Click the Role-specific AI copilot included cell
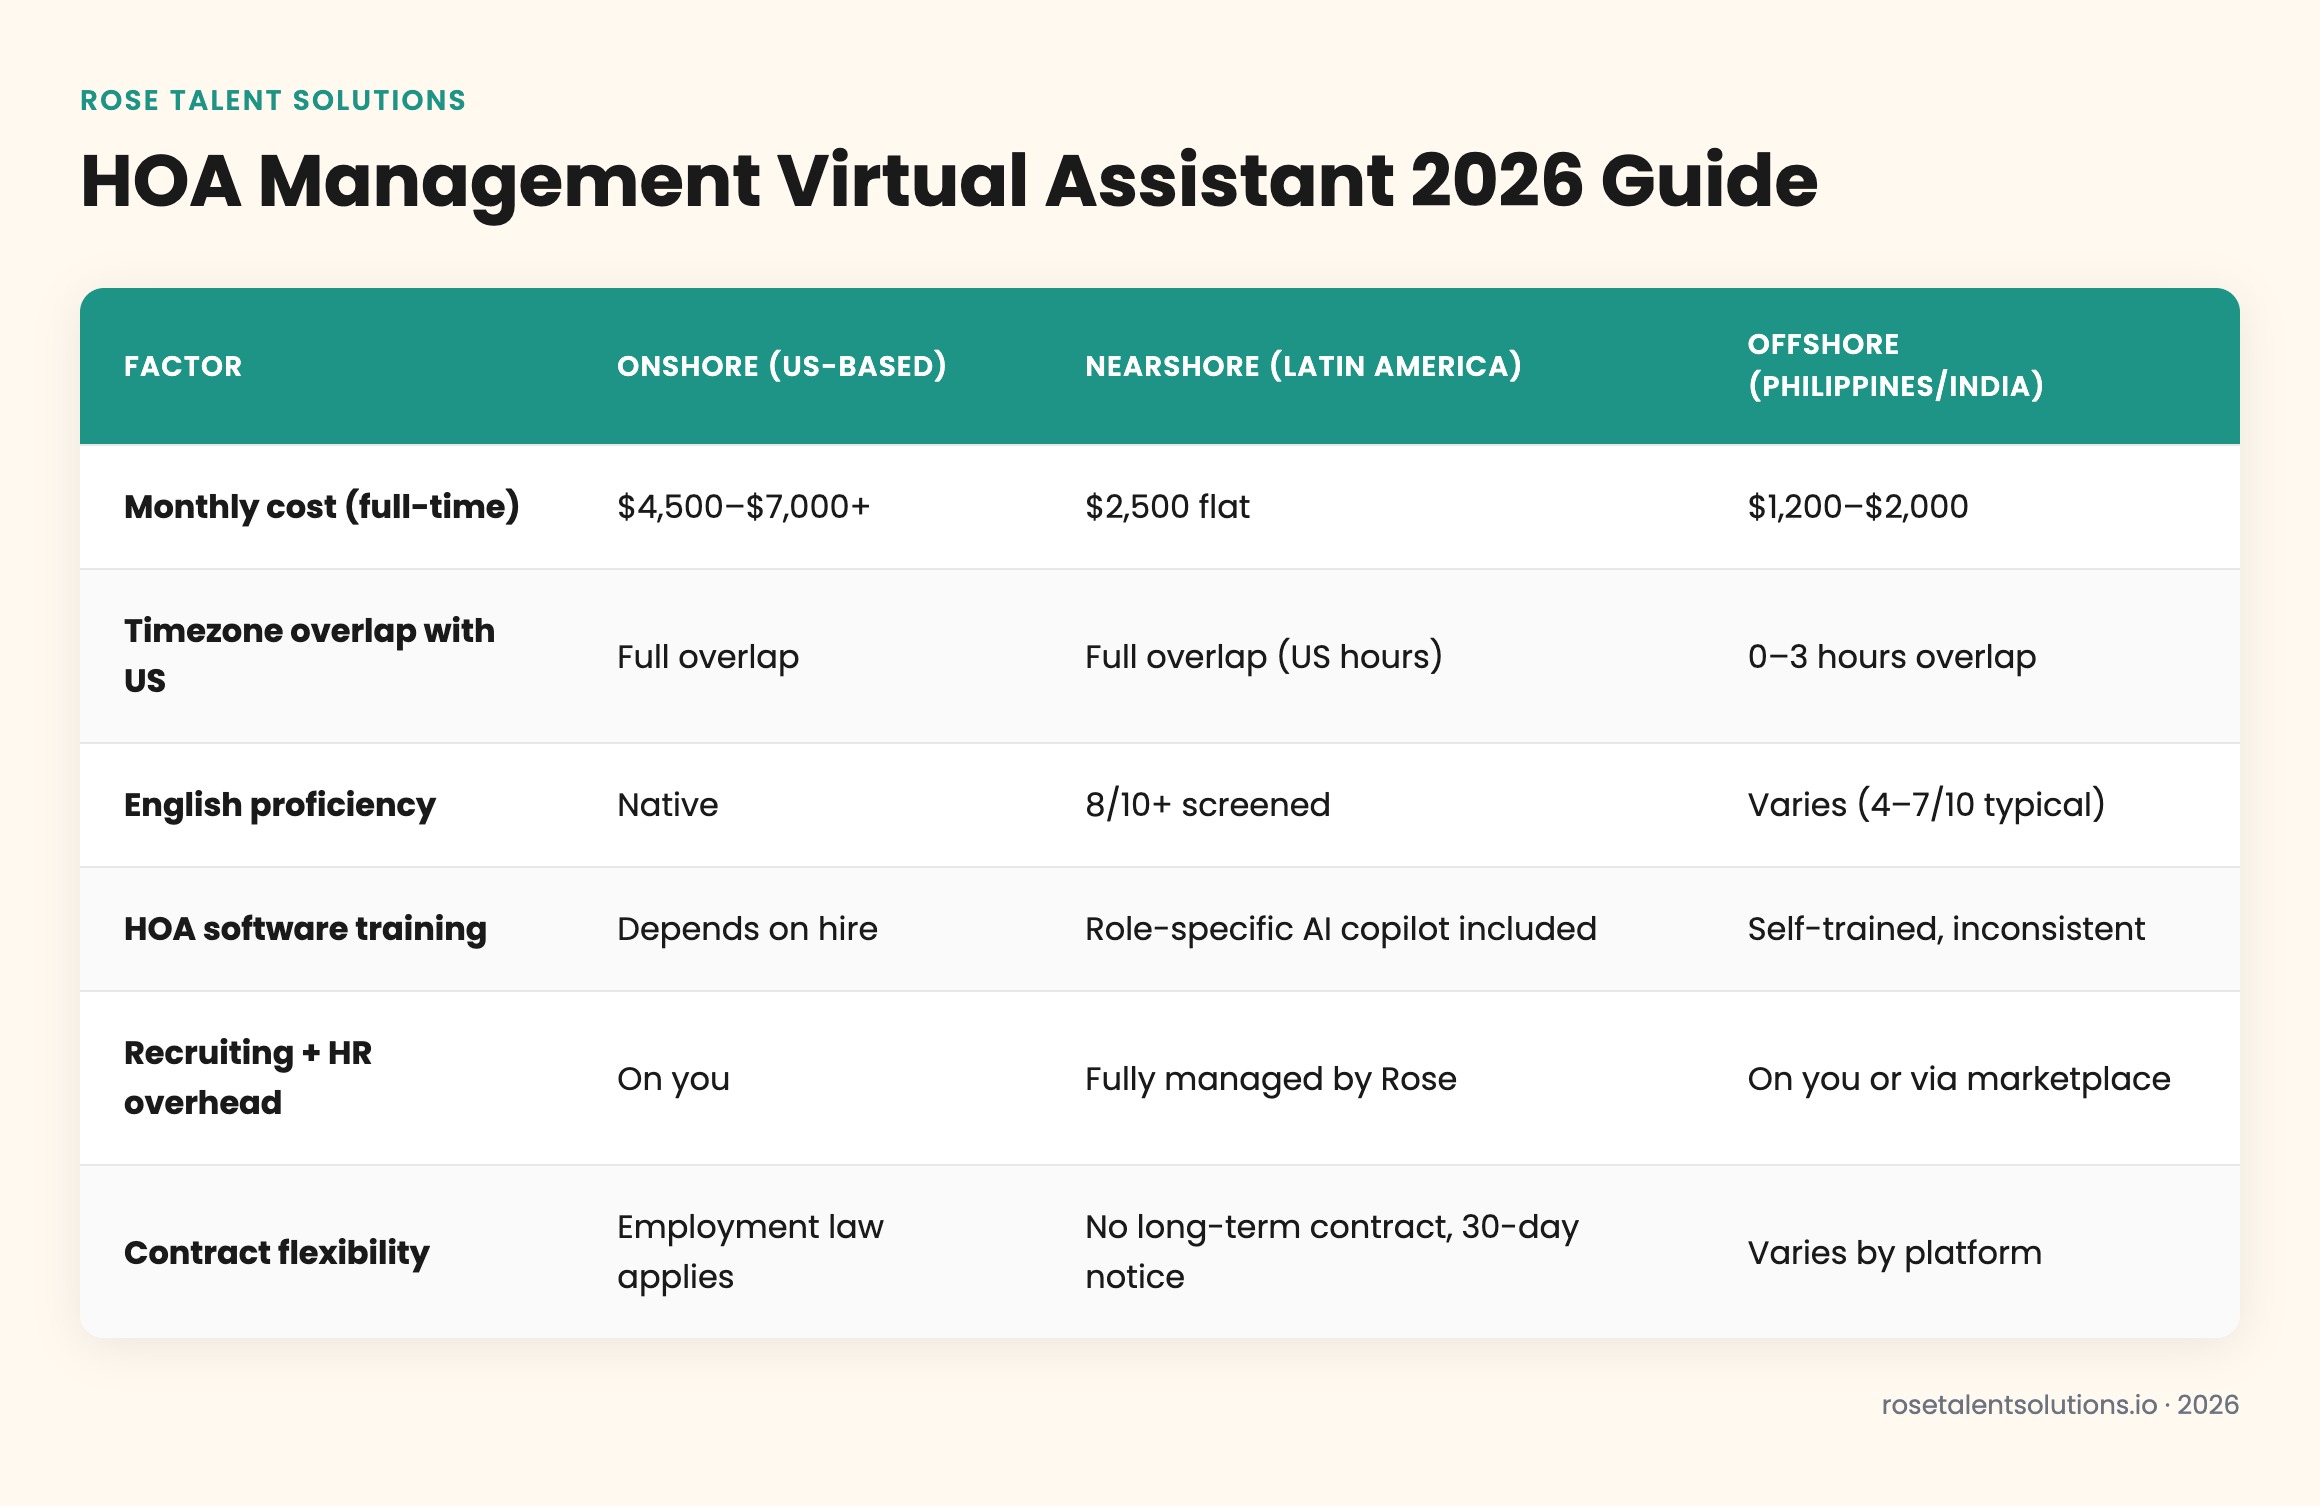The image size is (2320, 1506). pos(1341,929)
